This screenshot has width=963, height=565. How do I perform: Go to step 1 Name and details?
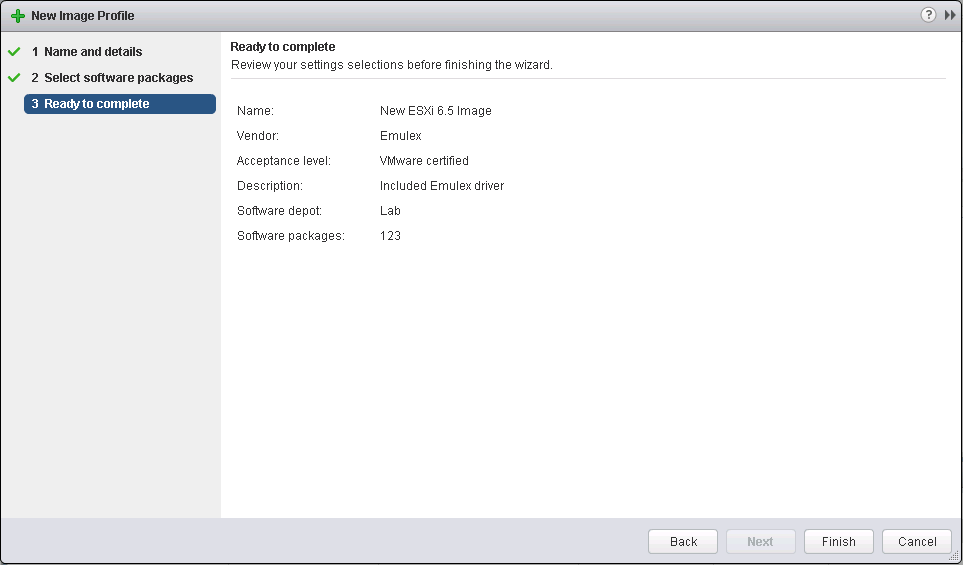coord(92,52)
